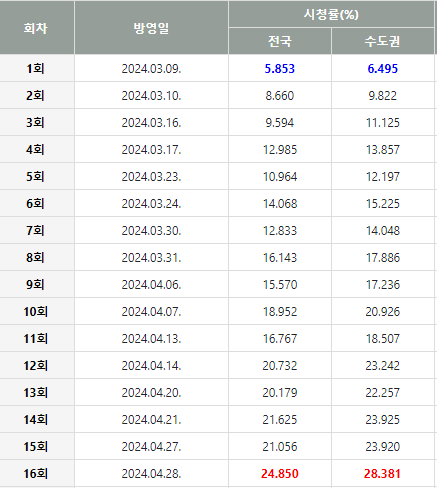Image resolution: width=437 pixels, height=488 pixels.
Task: Click the rating value 18.952
Action: pyautogui.click(x=280, y=312)
